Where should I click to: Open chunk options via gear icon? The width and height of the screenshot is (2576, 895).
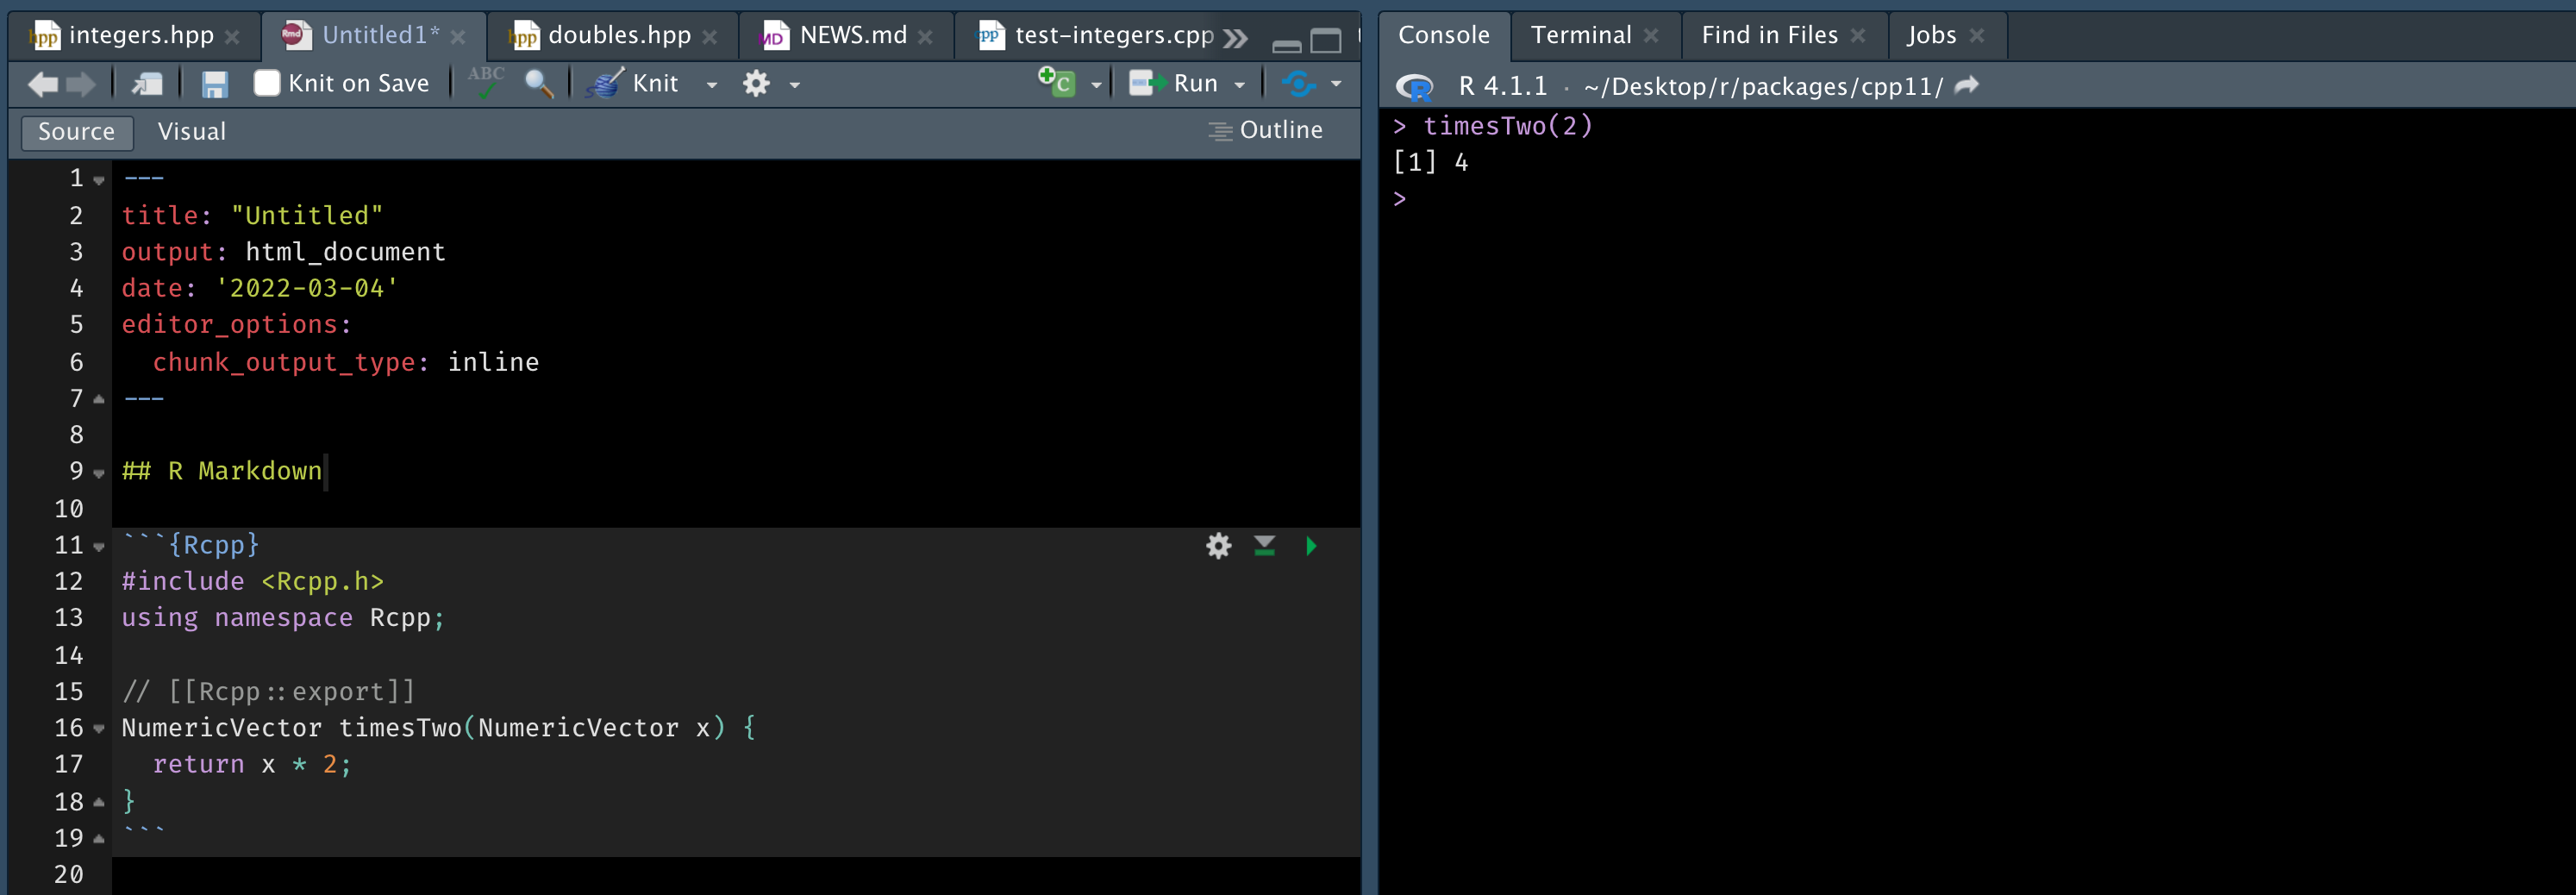[1218, 546]
